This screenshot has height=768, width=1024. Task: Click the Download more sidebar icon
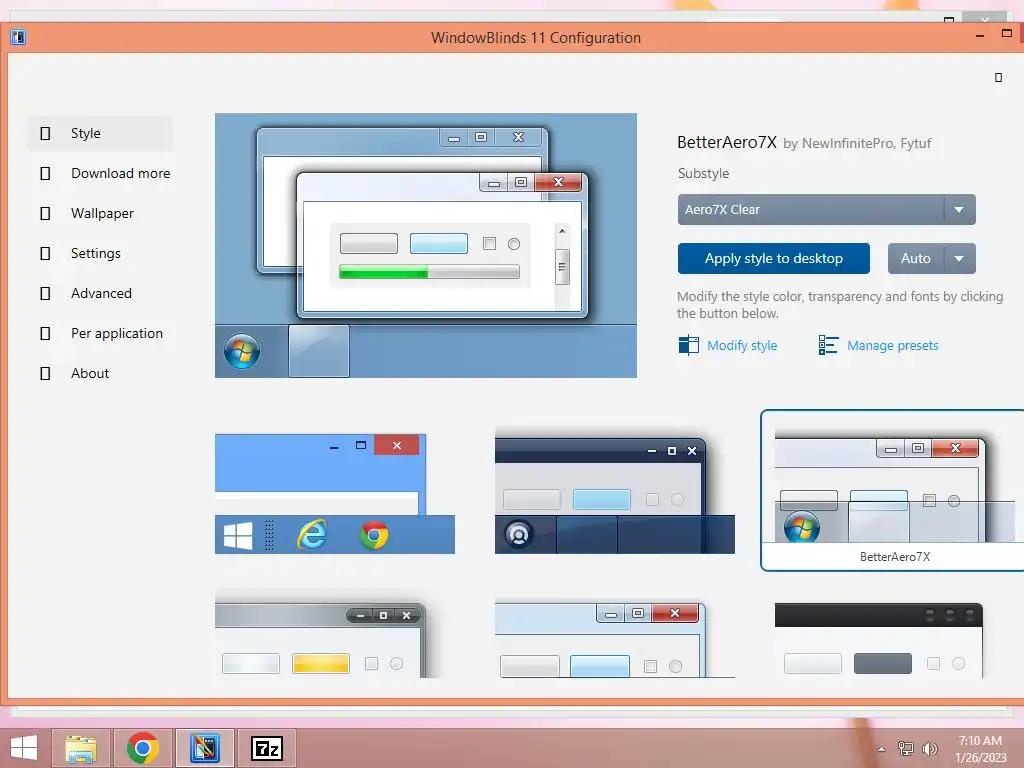click(x=45, y=173)
